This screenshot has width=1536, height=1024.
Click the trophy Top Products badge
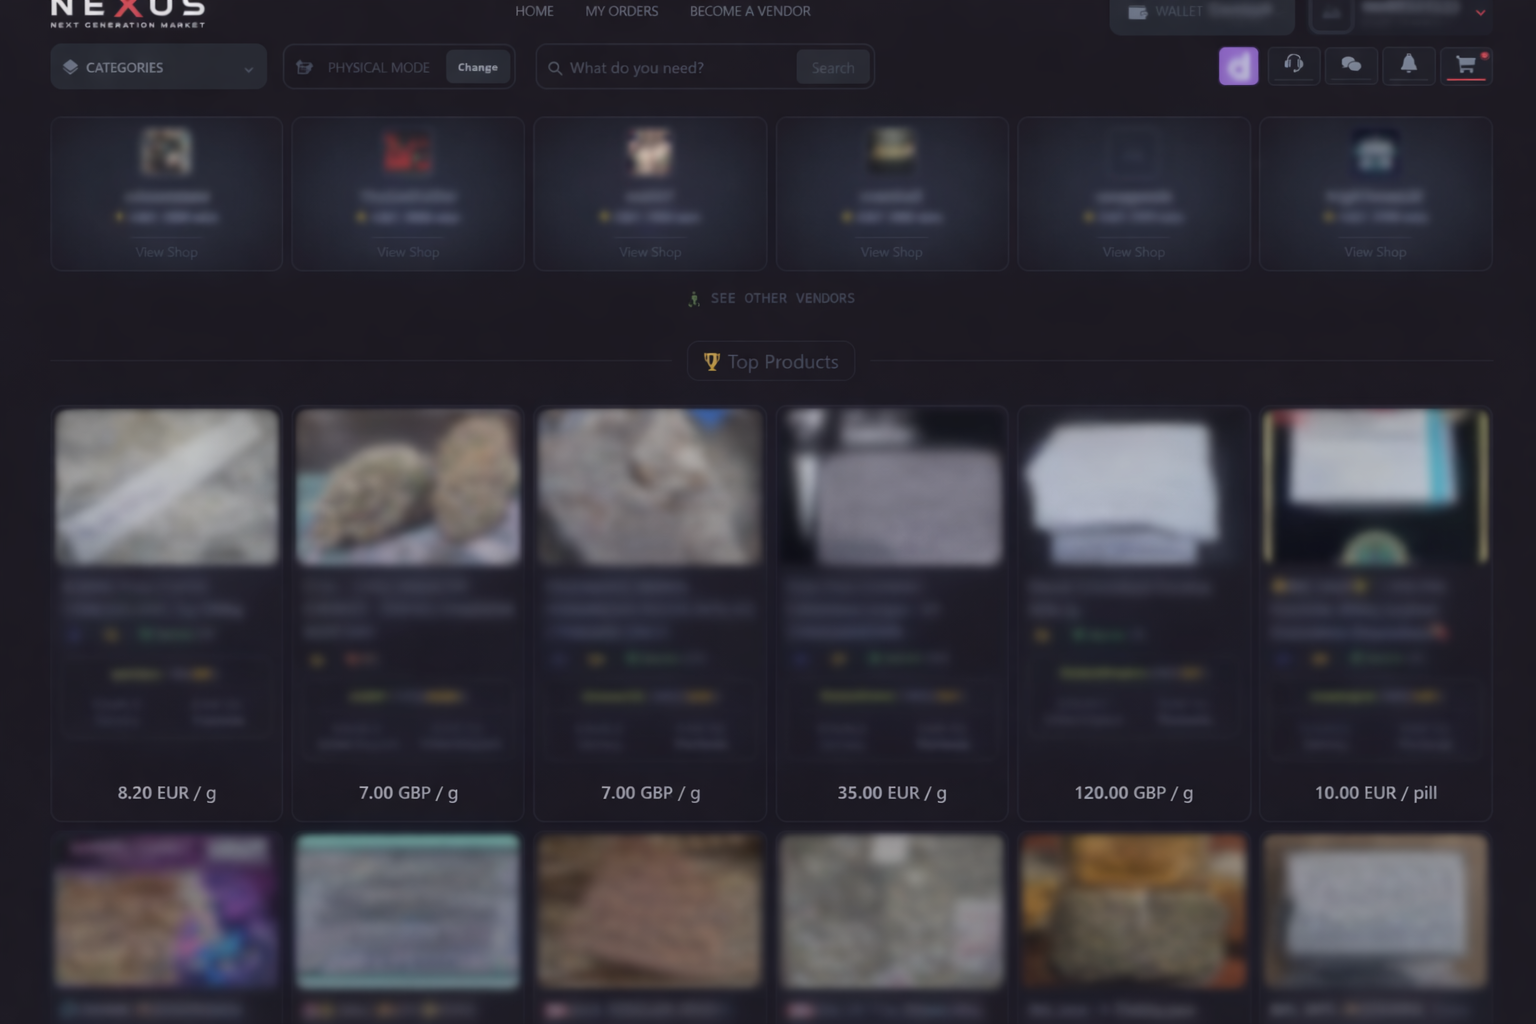tap(771, 362)
